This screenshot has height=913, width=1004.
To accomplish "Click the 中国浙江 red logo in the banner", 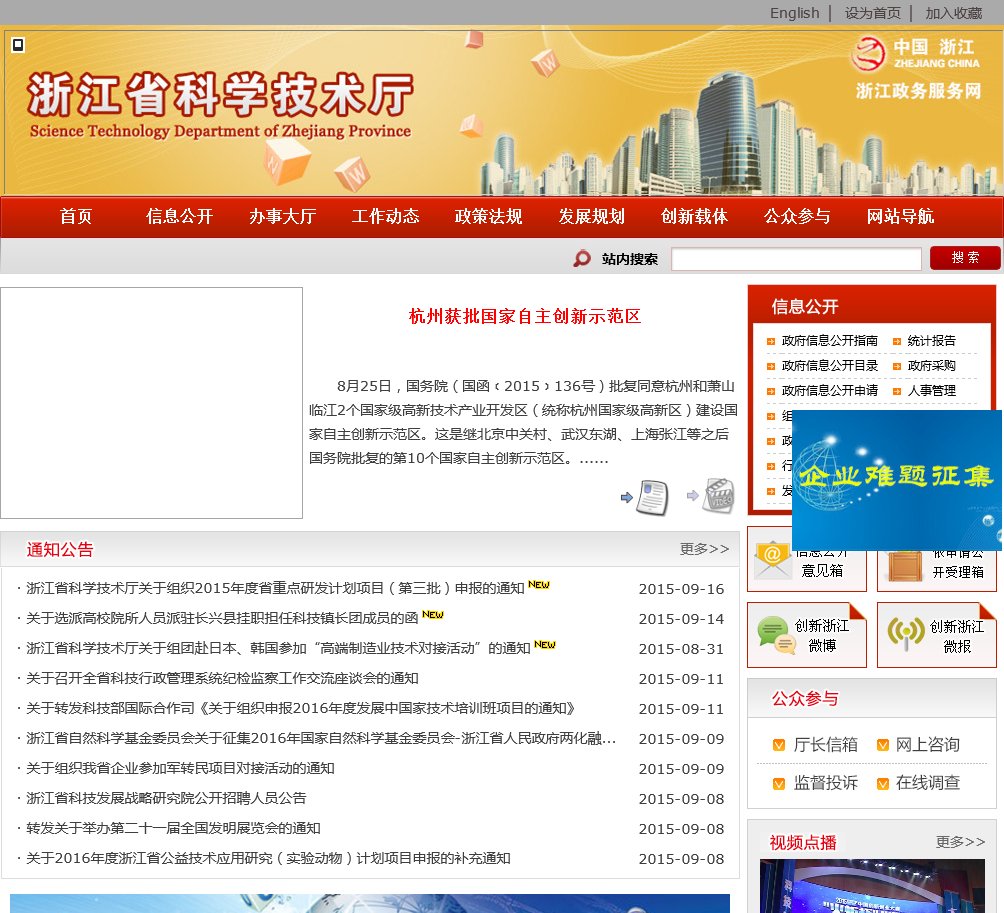I will (x=868, y=54).
